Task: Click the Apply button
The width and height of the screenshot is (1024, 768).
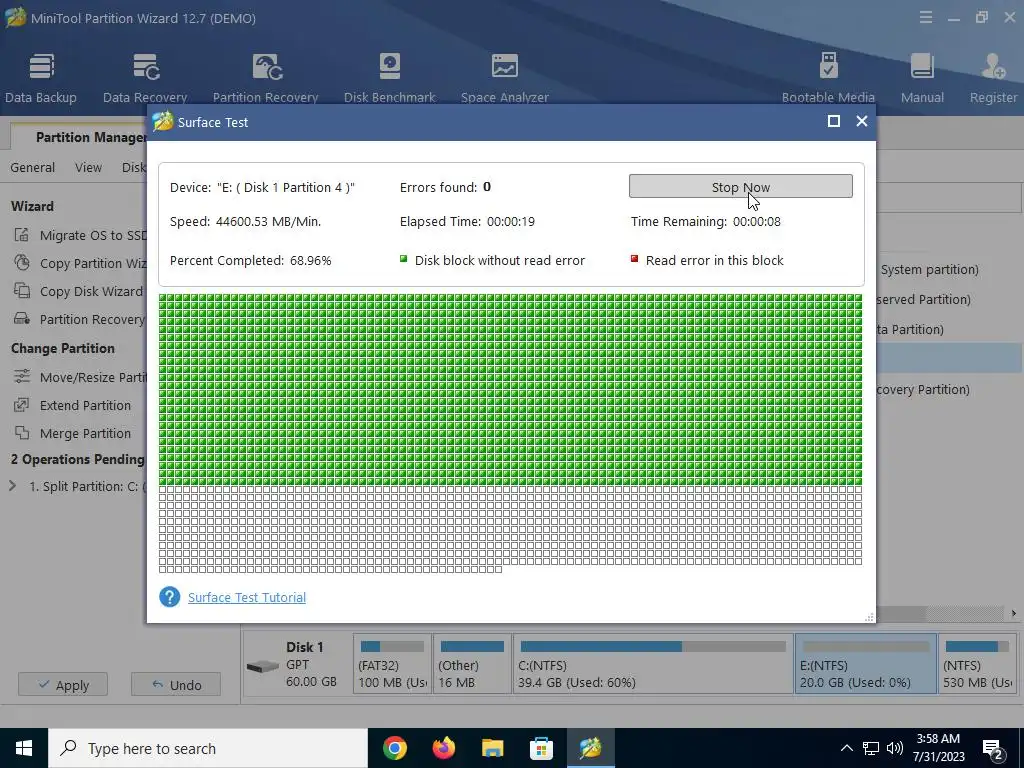Action: tap(63, 684)
